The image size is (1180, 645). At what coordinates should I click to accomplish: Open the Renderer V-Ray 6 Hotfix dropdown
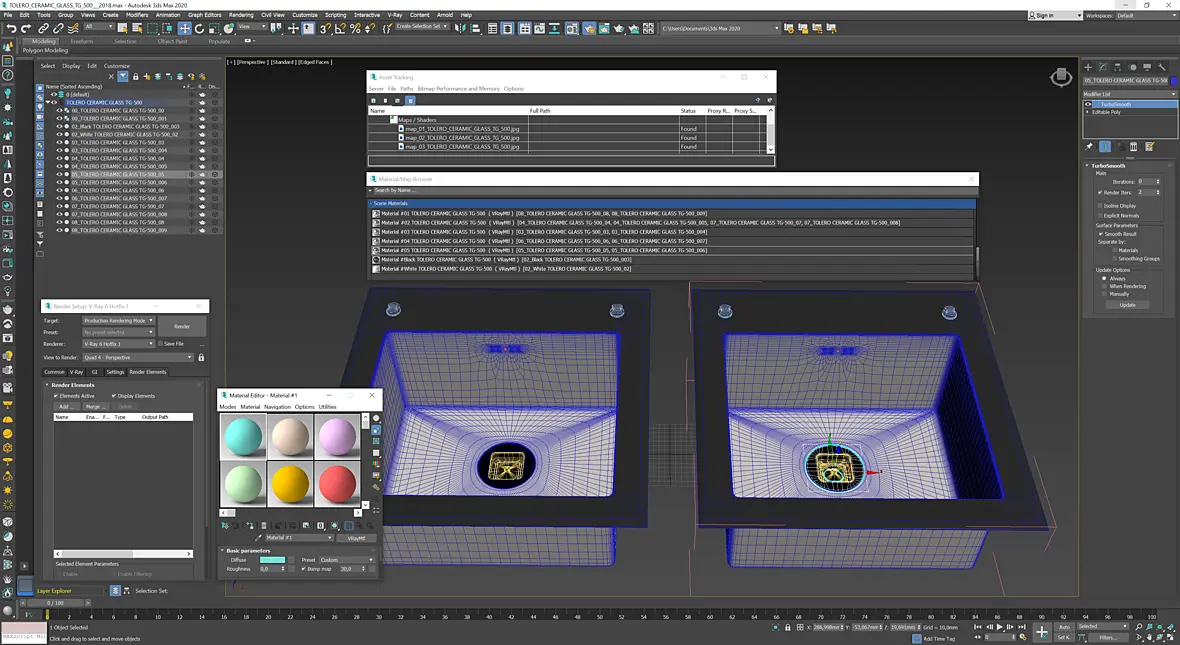(x=118, y=344)
